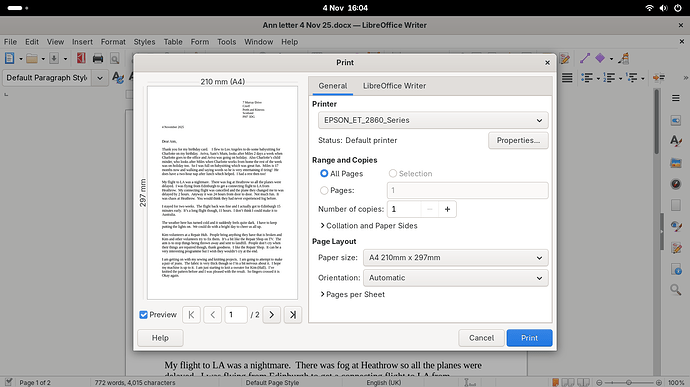This screenshot has width=690, height=387.
Task: Click the Unordered bullet list icon
Action: point(587,78)
